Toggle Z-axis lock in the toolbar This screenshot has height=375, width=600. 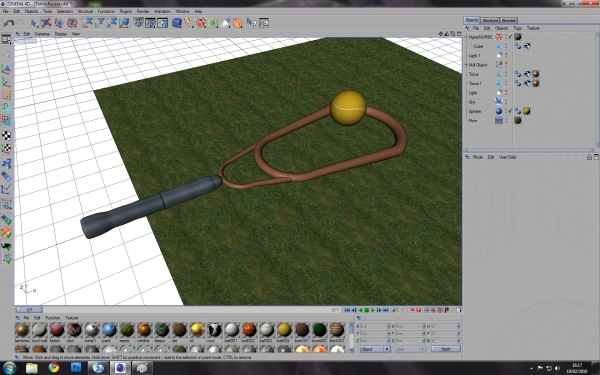pyautogui.click(x=112, y=23)
